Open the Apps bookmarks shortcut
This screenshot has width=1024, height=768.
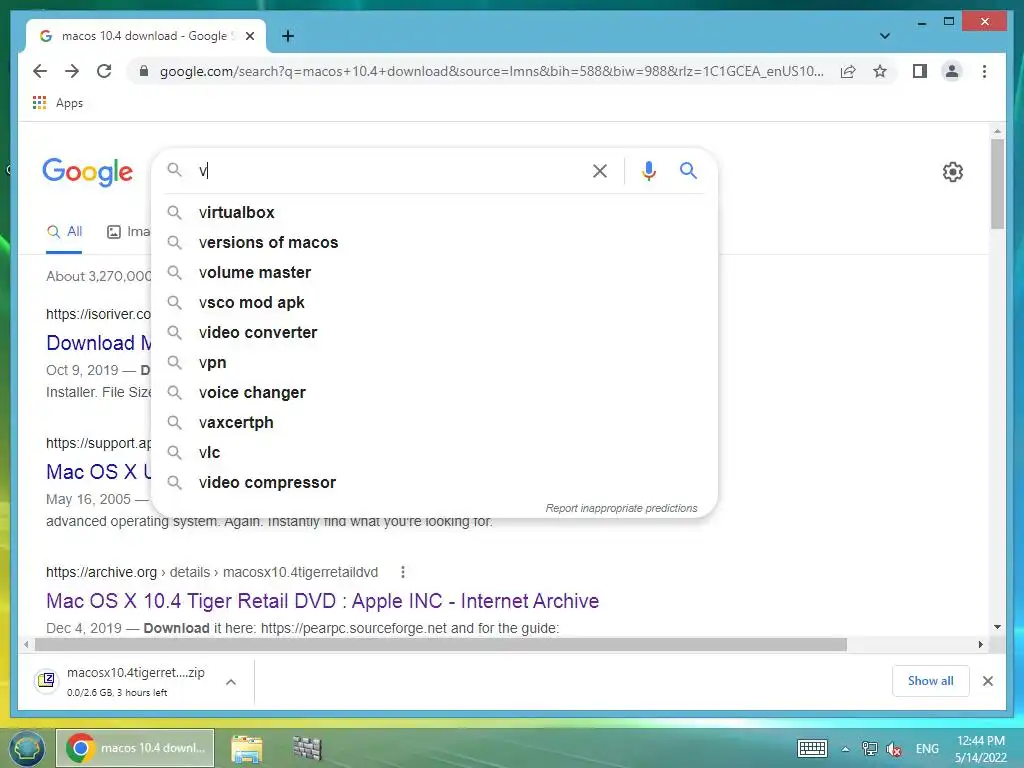[57, 103]
